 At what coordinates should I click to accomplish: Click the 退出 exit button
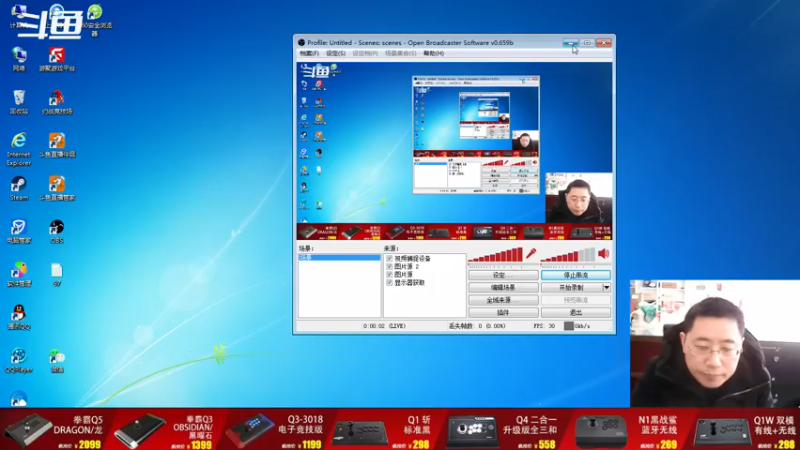pos(576,312)
